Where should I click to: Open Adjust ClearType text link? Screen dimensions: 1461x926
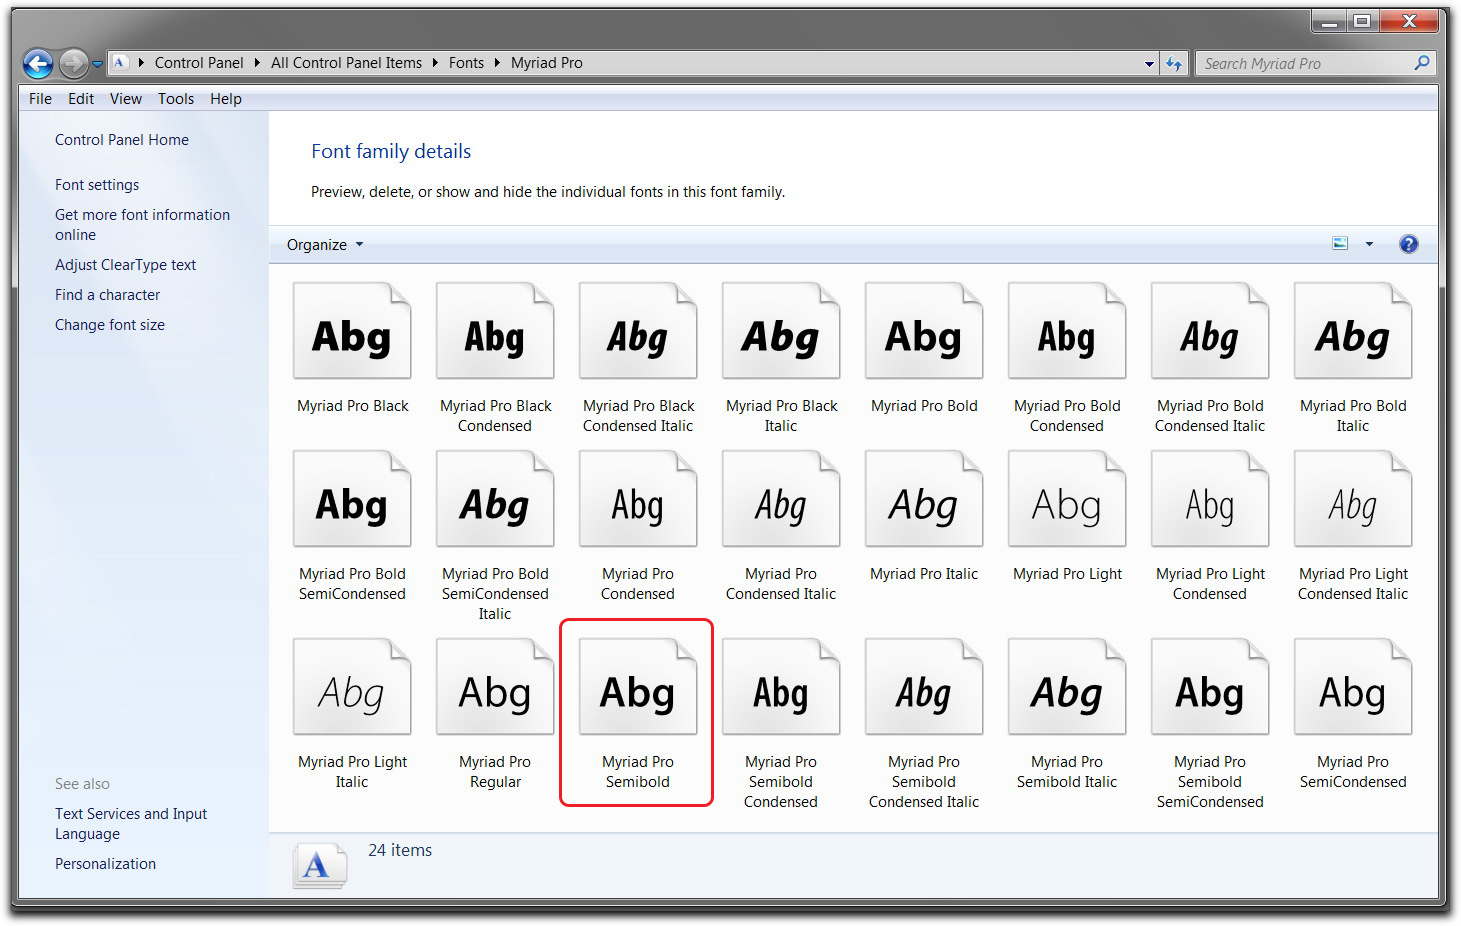pos(125,265)
